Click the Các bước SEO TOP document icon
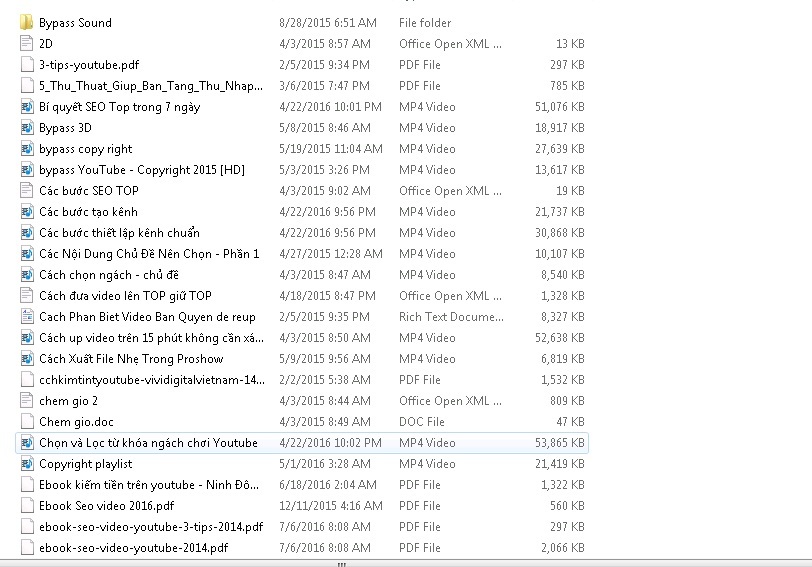Viewport: 812px width, 567px height. (26, 191)
